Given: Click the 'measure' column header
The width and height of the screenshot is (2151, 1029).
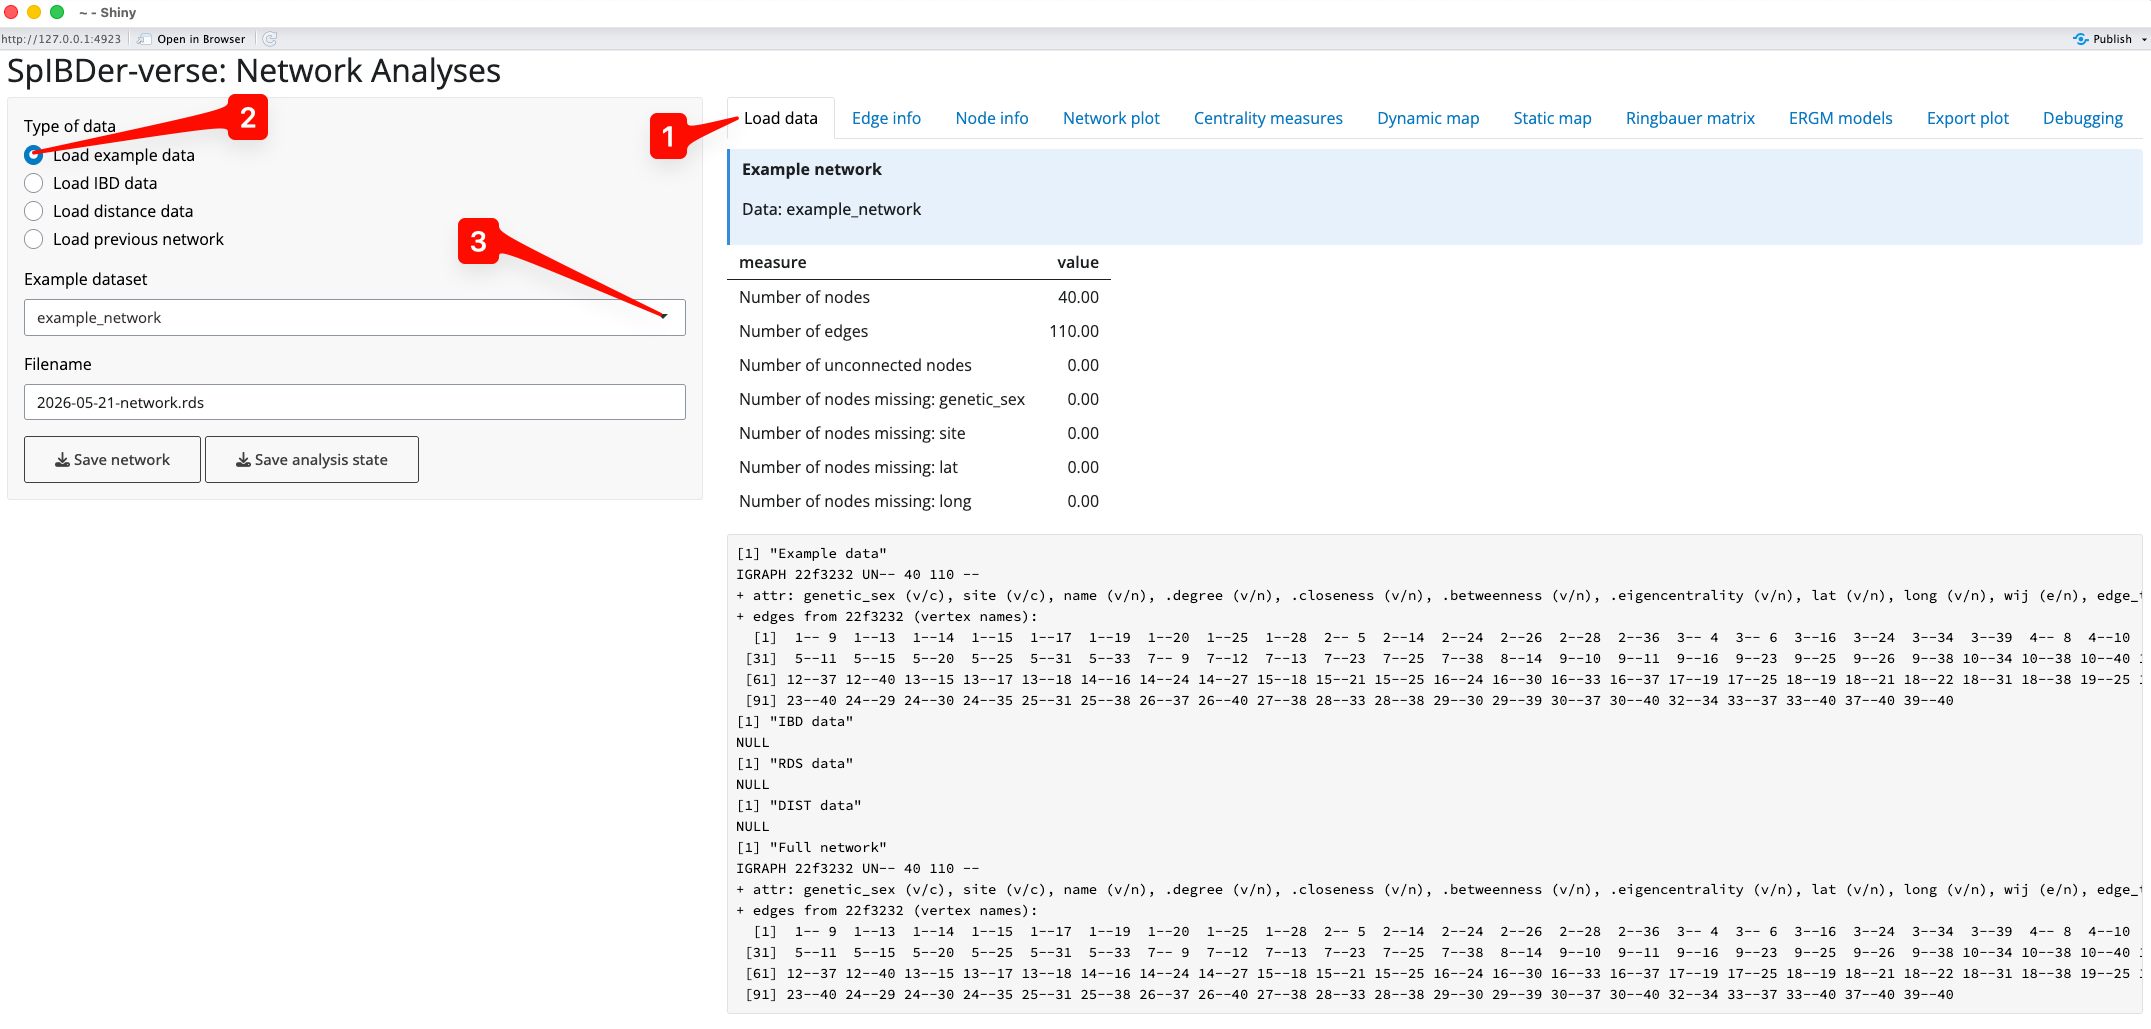Looking at the screenshot, I should coord(772,262).
